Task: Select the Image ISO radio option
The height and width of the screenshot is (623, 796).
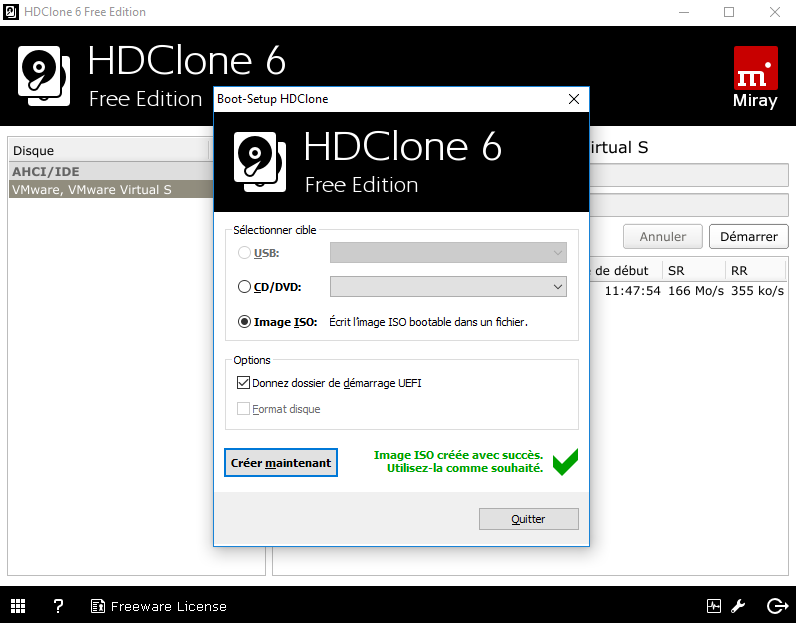Action: [x=244, y=322]
